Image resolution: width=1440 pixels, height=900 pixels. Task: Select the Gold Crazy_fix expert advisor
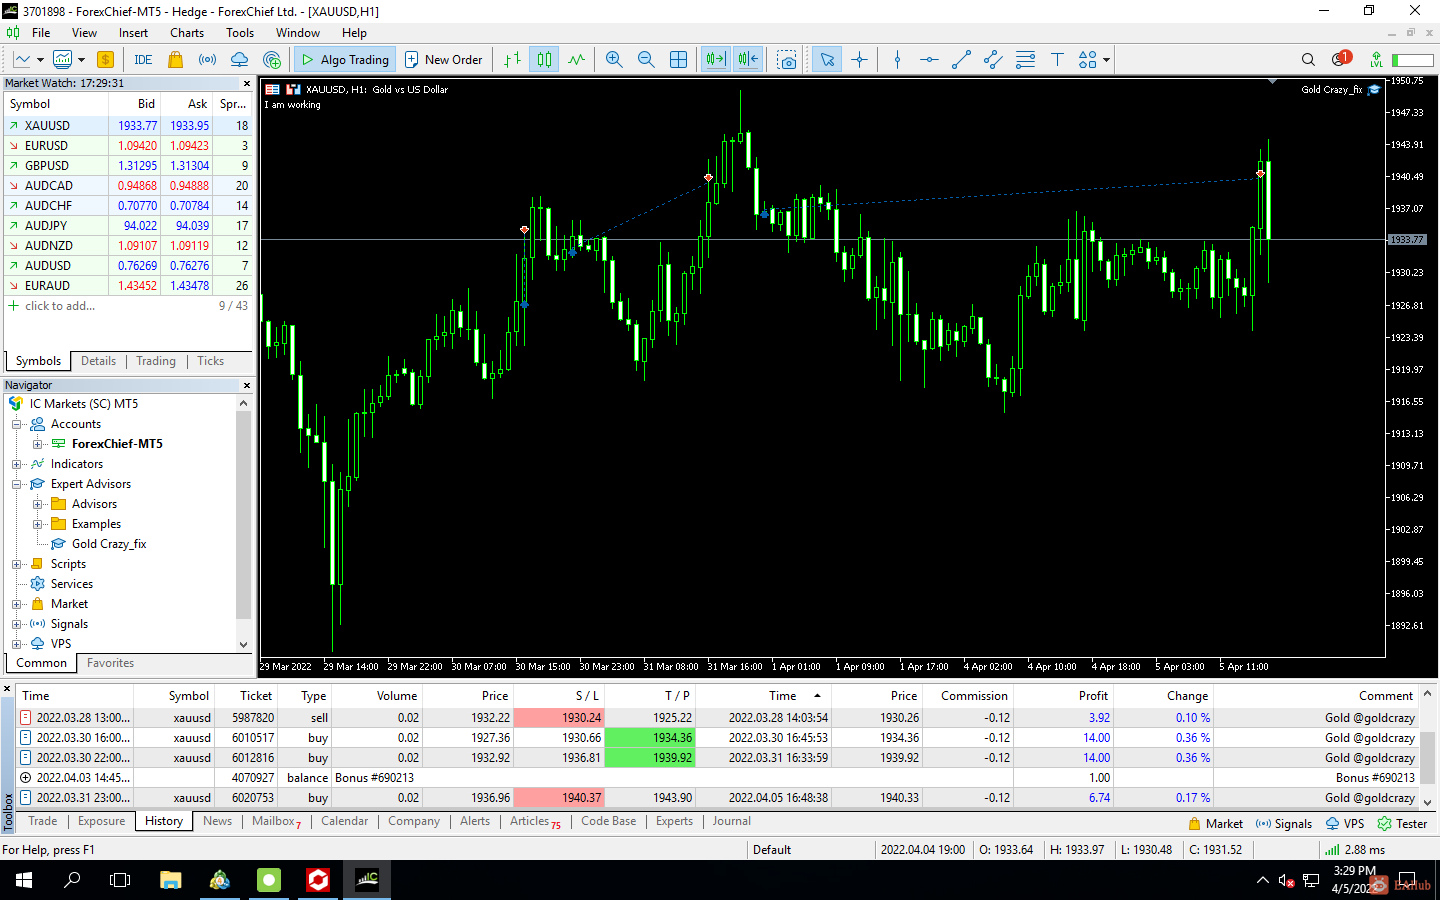point(109,544)
